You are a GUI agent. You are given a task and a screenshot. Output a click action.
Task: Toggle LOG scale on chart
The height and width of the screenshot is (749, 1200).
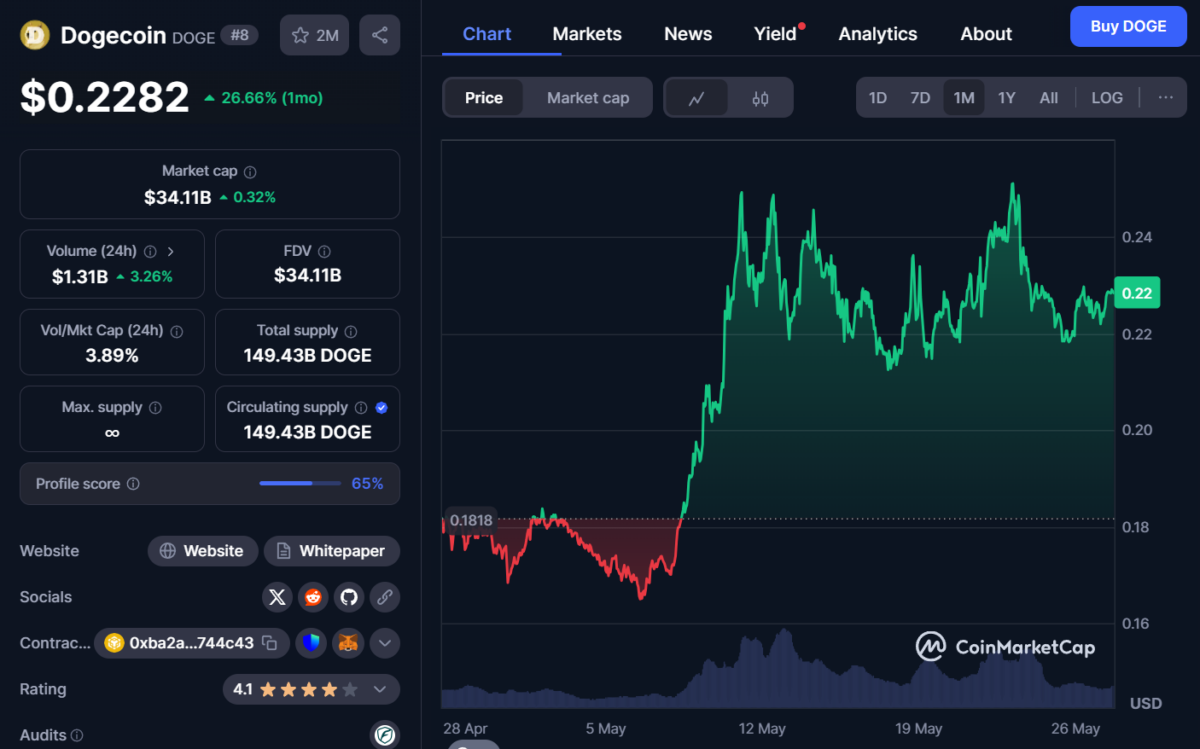pos(1107,98)
